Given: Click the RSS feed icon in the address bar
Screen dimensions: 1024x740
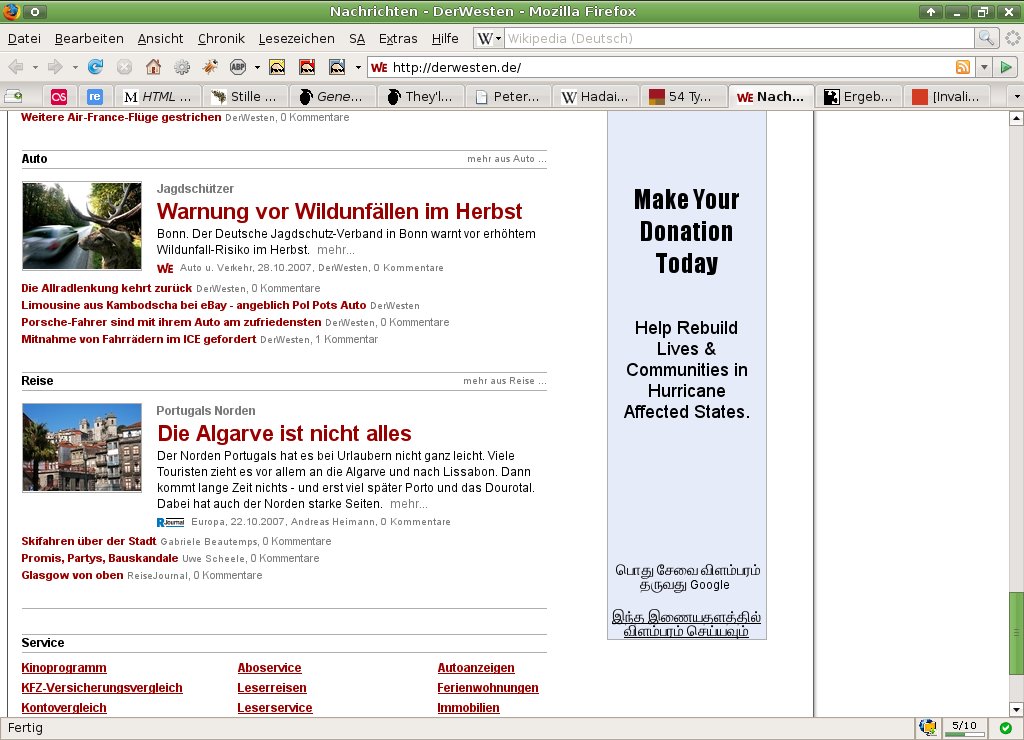Looking at the screenshot, I should point(963,67).
